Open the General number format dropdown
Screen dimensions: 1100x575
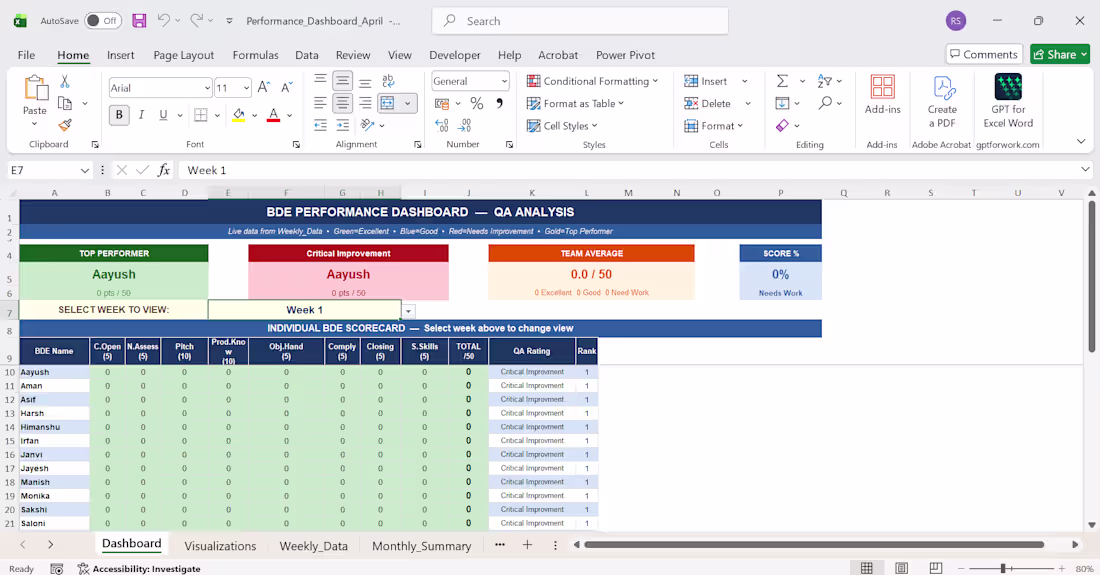[x=504, y=81]
